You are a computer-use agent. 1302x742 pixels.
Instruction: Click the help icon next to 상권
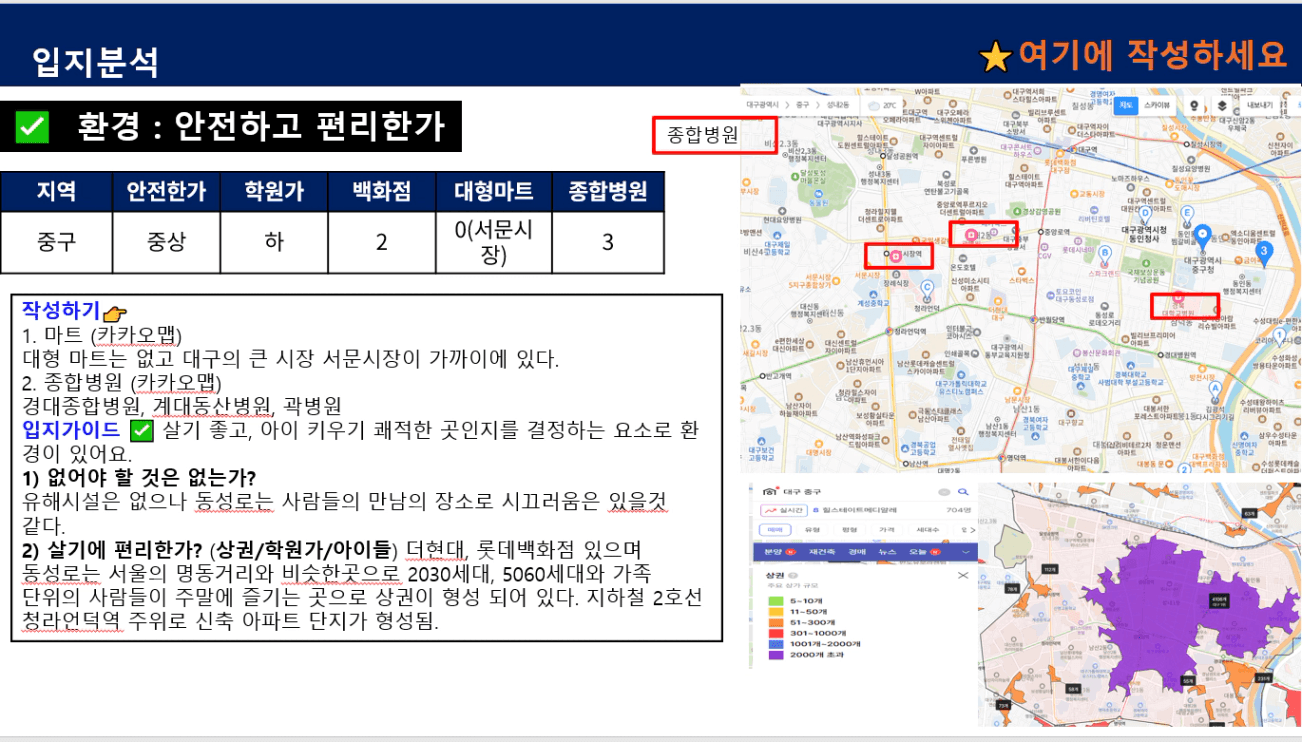tap(793, 576)
